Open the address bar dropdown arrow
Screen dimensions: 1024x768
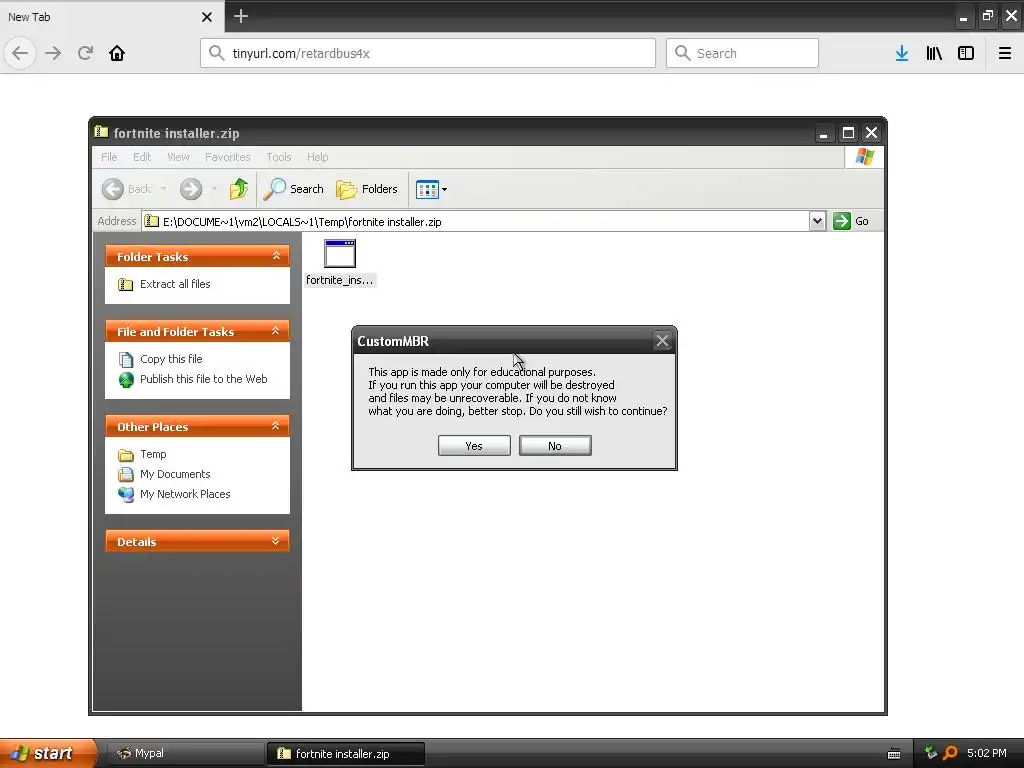tap(817, 221)
